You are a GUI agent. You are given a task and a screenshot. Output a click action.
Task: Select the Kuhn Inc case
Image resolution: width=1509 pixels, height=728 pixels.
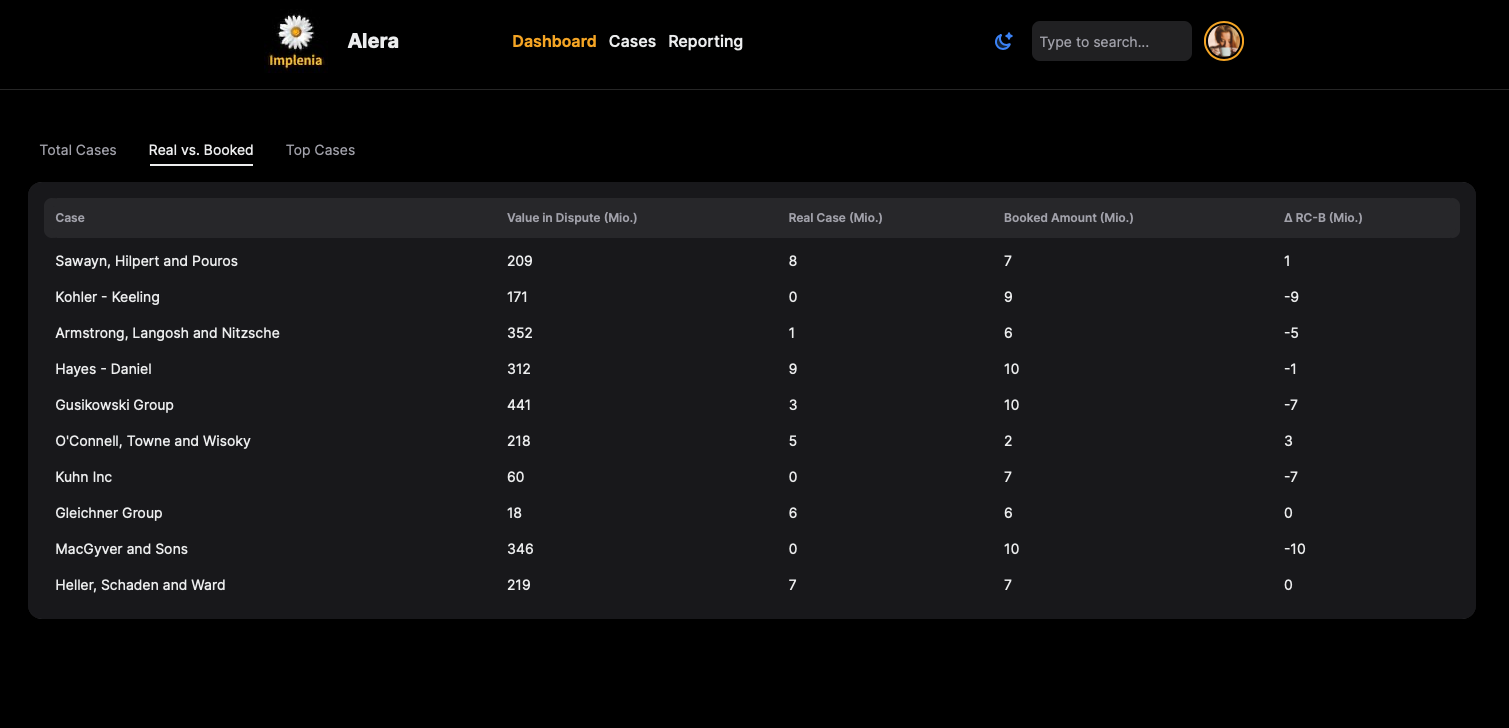point(83,477)
